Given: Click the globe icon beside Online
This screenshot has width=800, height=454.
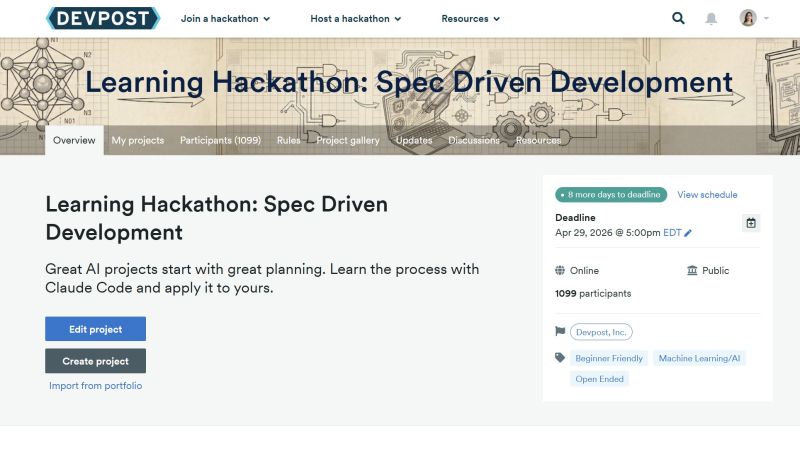Looking at the screenshot, I should (560, 270).
